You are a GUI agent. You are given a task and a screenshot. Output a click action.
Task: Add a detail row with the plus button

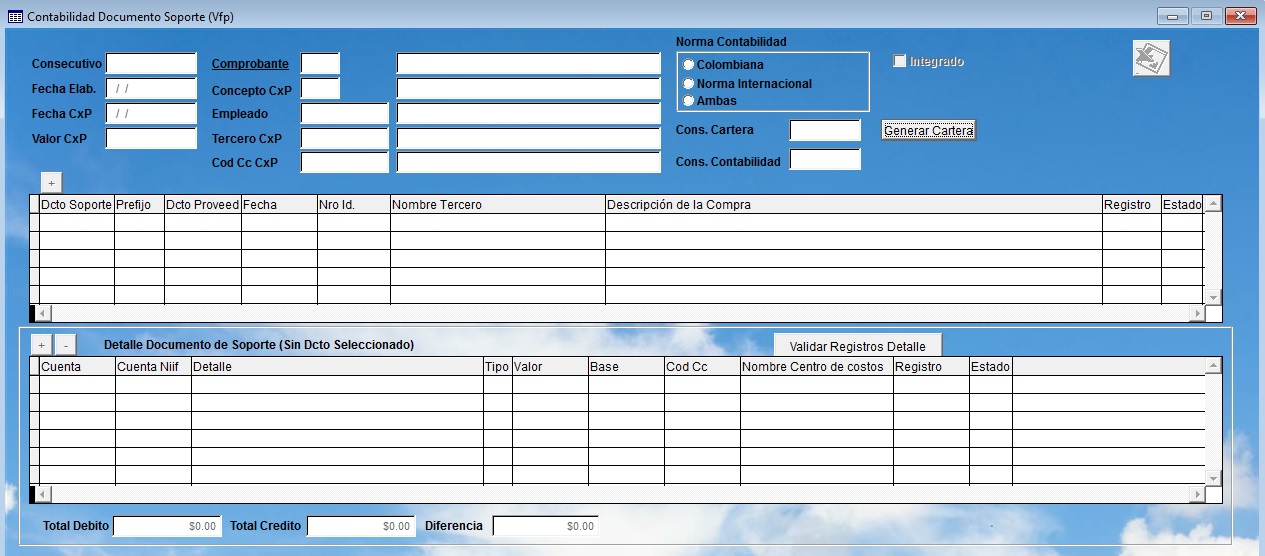[x=41, y=344]
